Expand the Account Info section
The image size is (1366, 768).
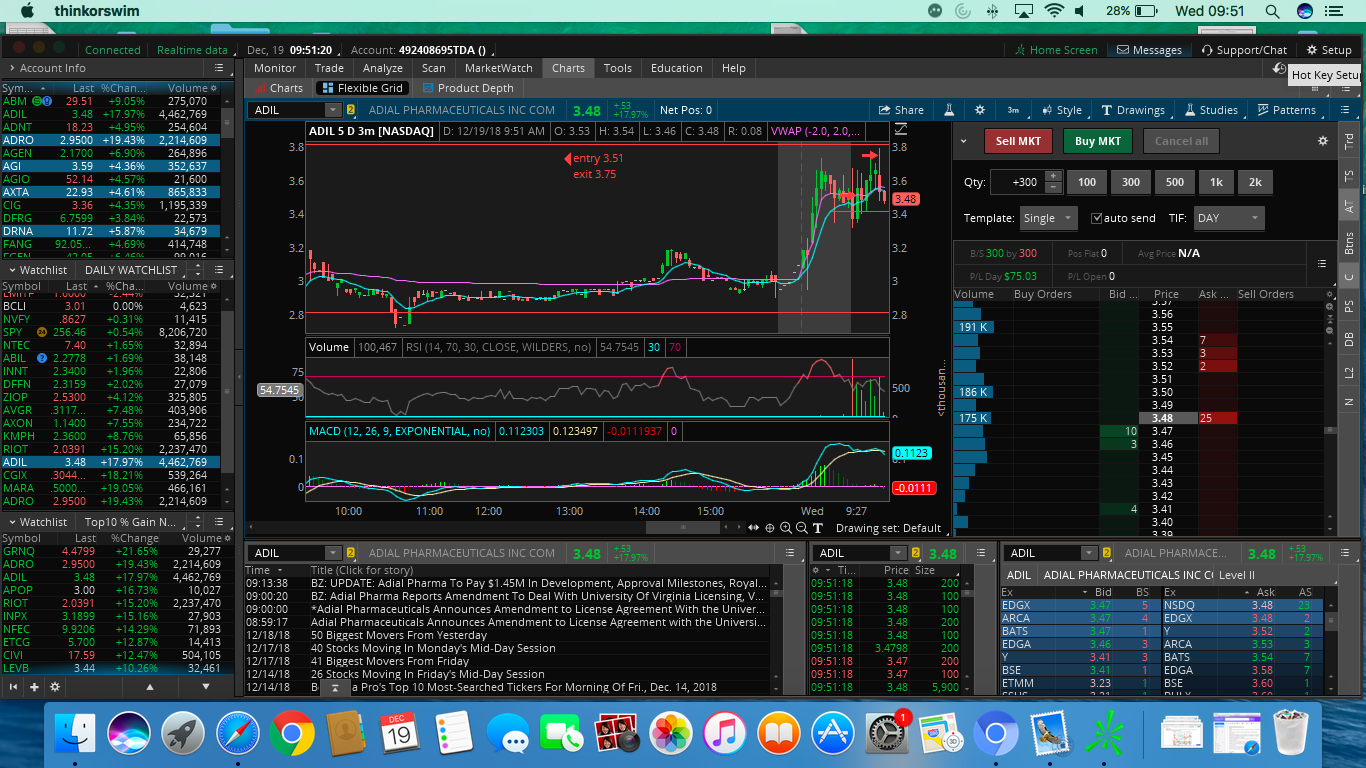[x=10, y=68]
